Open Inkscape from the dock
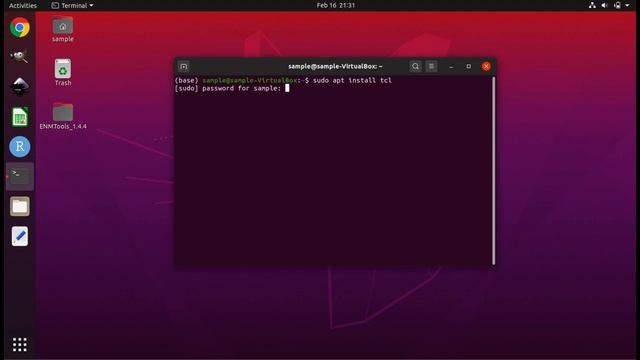The image size is (640, 360). pos(20,87)
